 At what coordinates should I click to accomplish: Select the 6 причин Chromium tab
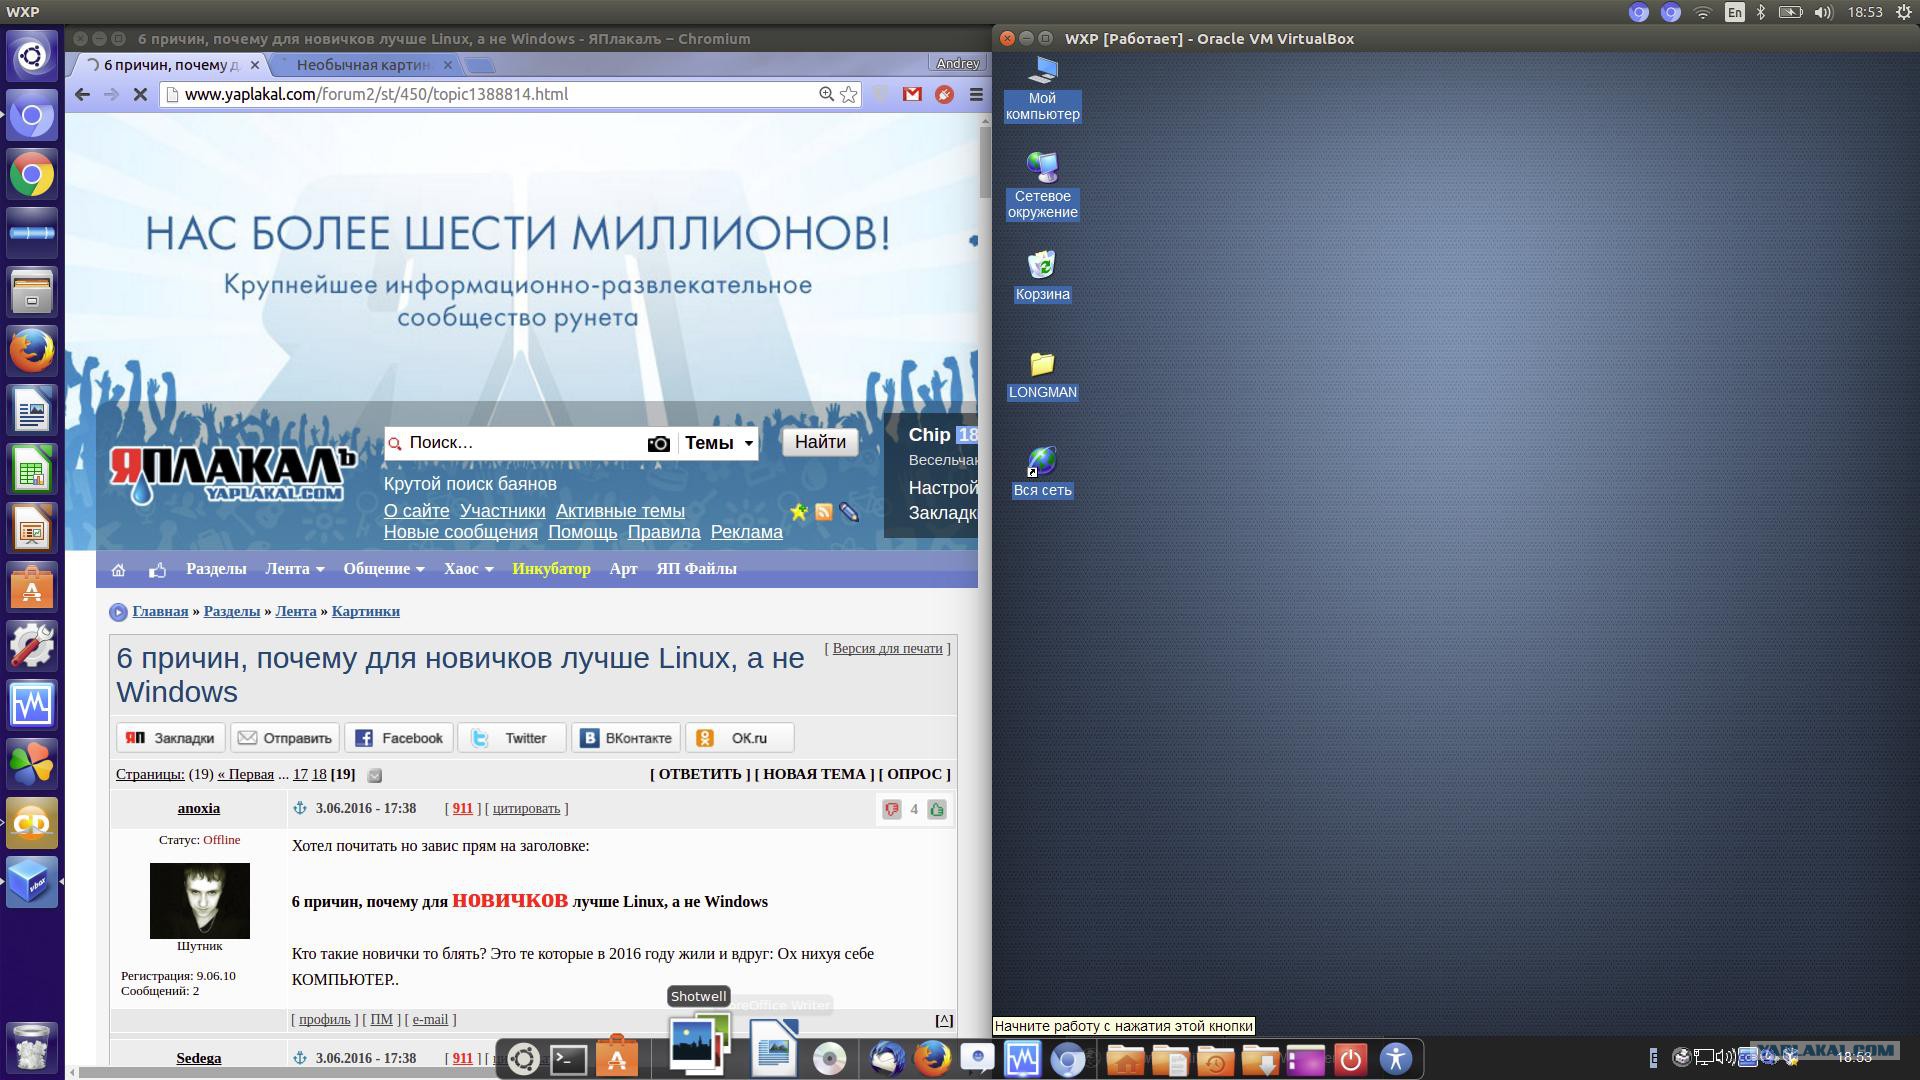170,65
